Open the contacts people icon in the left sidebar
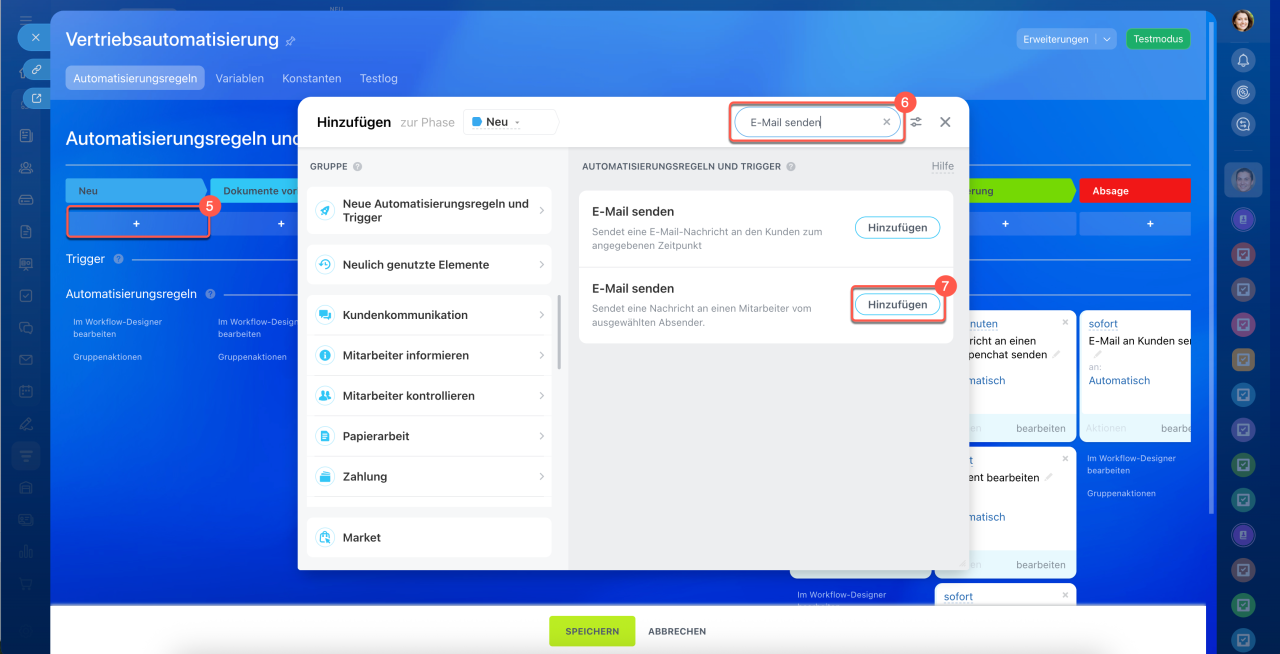This screenshot has height=654, width=1280. tap(26, 167)
